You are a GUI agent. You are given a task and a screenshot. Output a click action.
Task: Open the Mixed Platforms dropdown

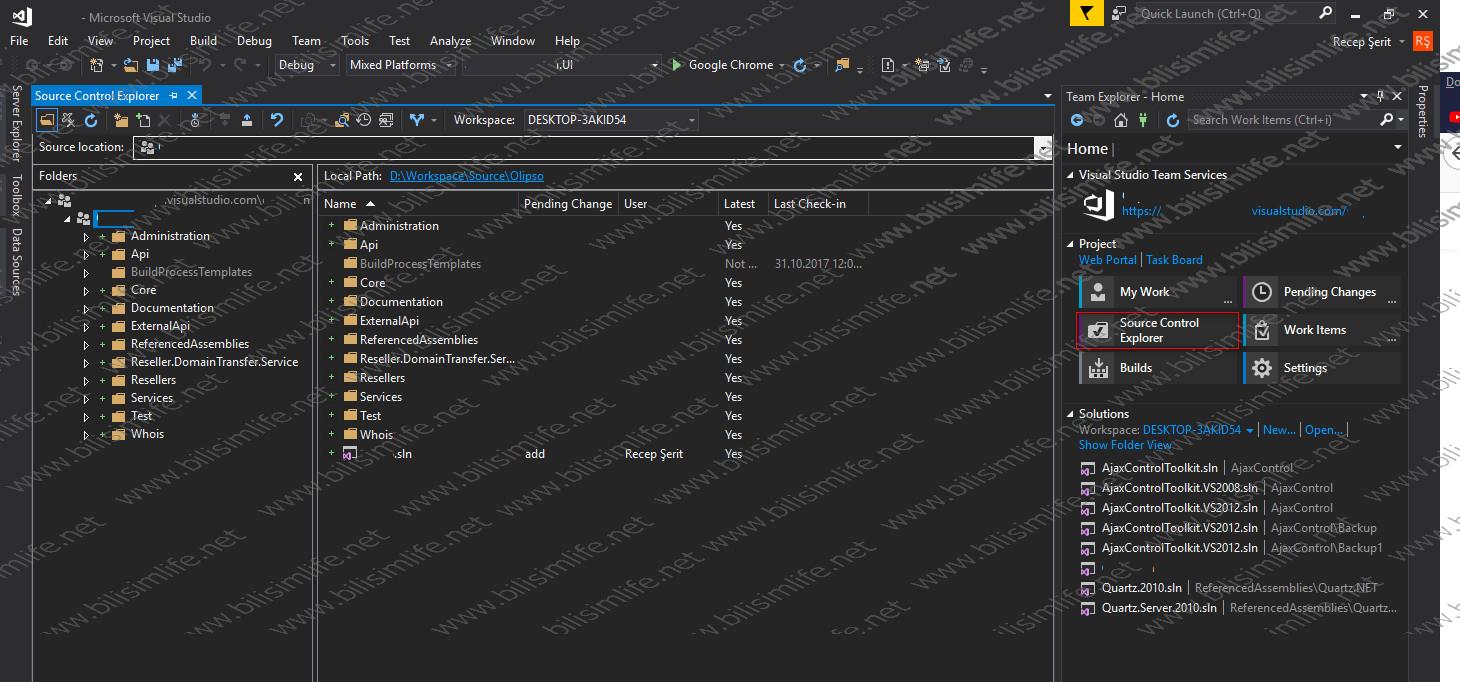click(x=400, y=65)
